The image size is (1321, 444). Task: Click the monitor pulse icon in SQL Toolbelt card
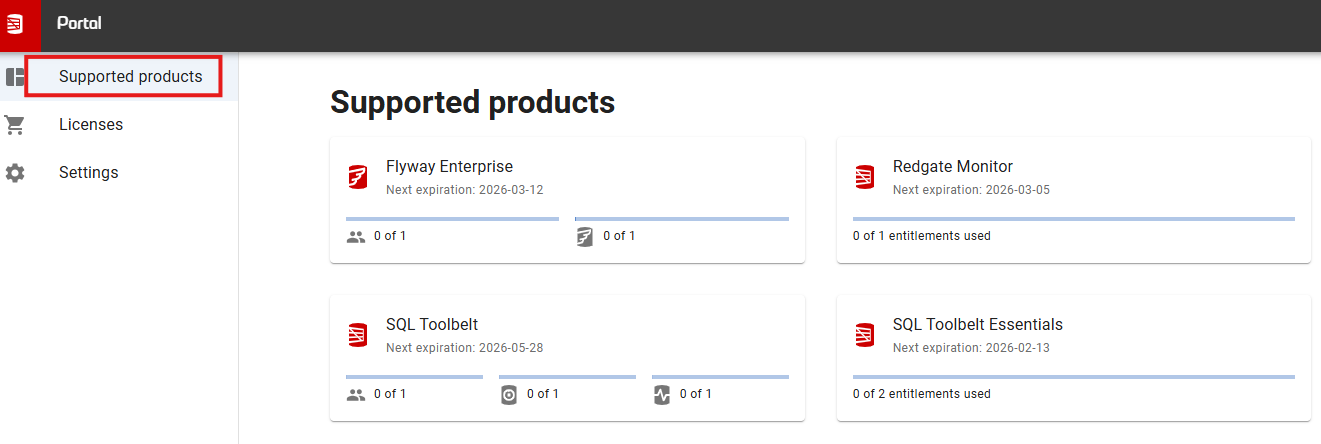(661, 395)
